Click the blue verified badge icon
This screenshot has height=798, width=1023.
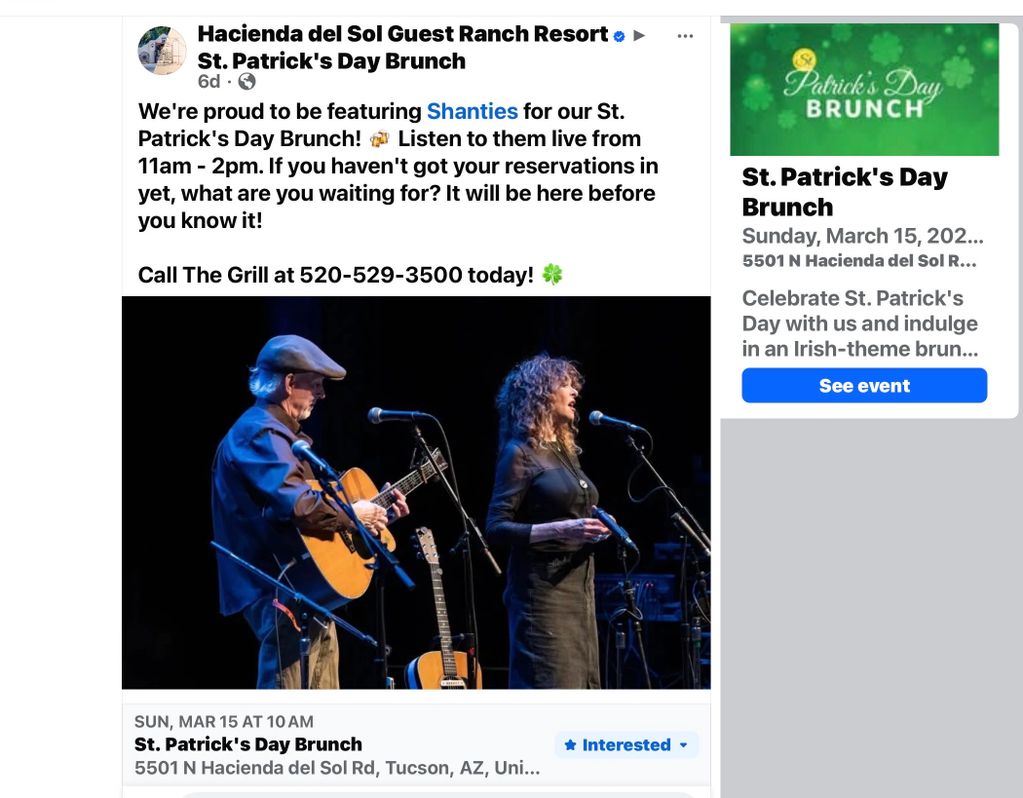pos(619,37)
